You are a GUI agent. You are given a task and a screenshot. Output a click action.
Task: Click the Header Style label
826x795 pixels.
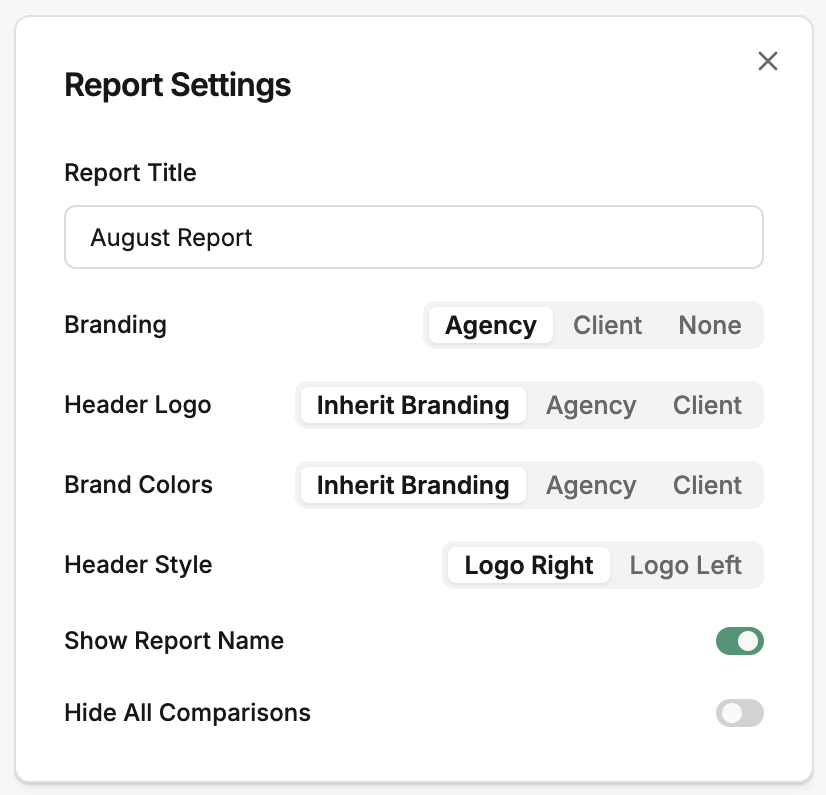138,565
